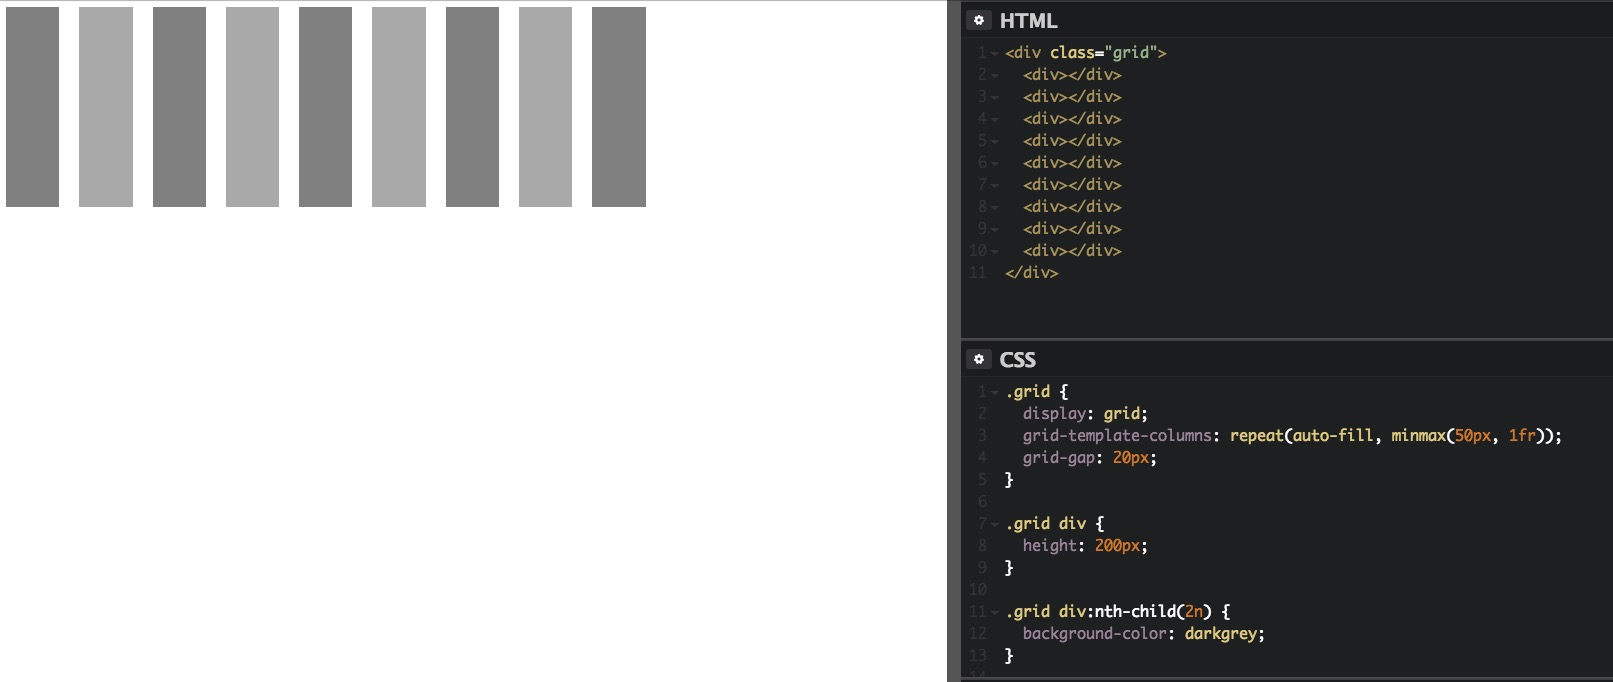Open the HTML panel settings gear
The height and width of the screenshot is (682, 1613).
[979, 20]
